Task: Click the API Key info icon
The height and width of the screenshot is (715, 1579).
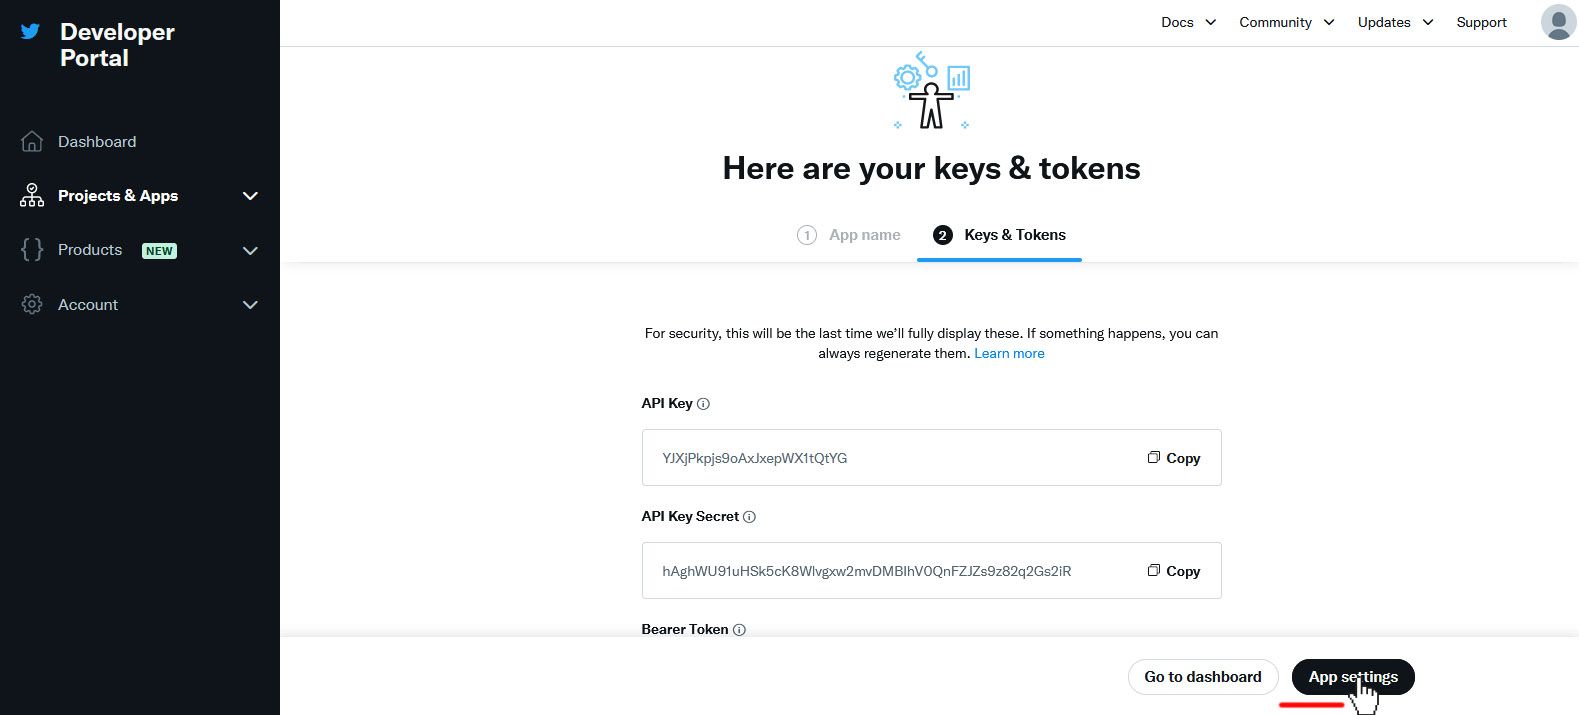Action: (703, 404)
